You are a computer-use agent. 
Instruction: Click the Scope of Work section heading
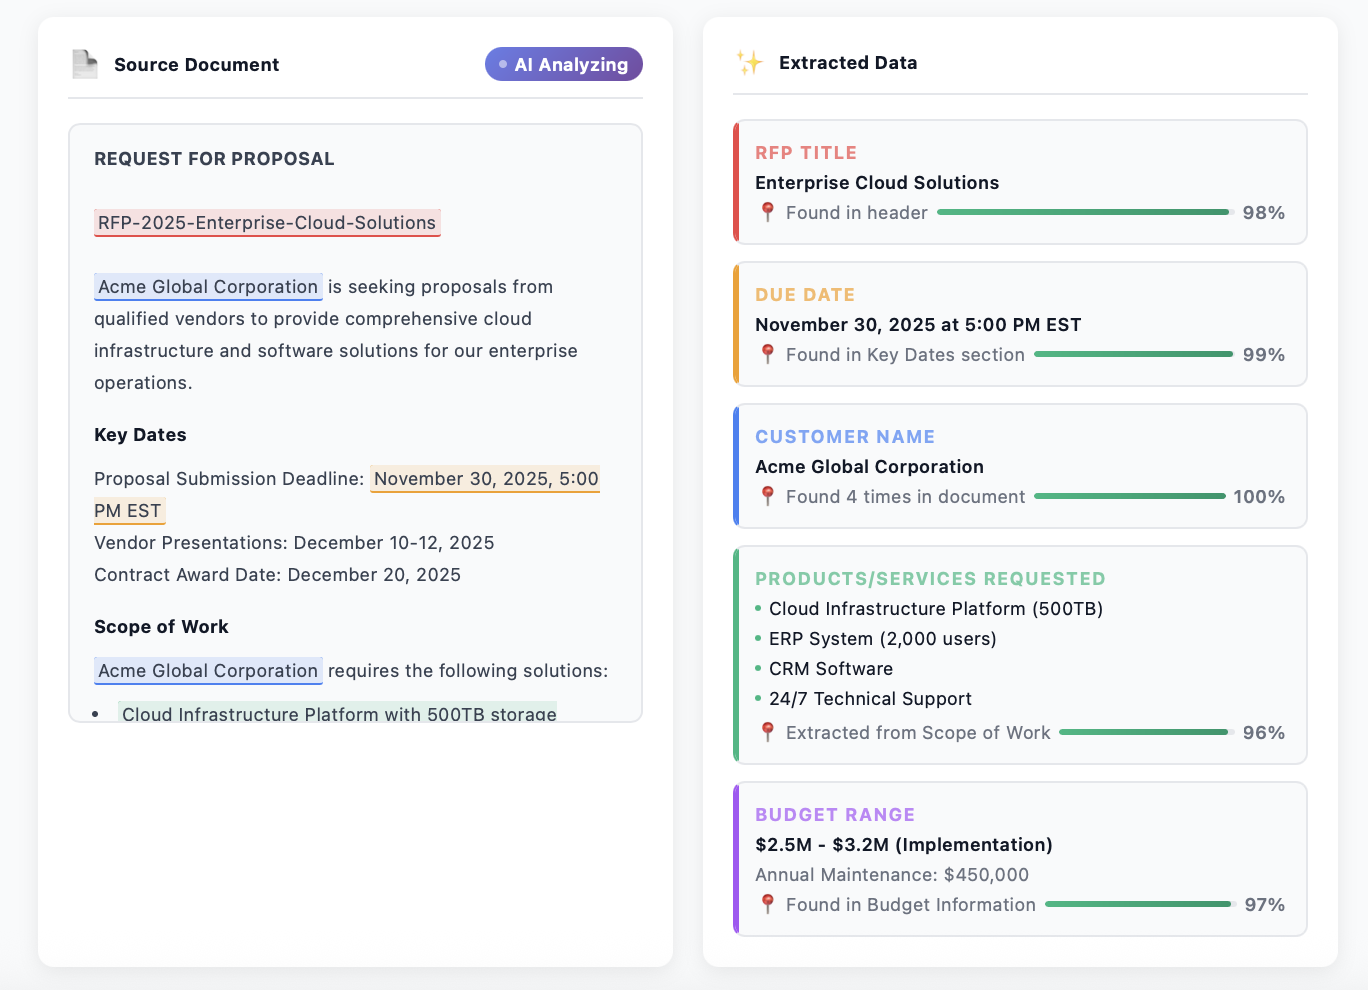pos(161,627)
